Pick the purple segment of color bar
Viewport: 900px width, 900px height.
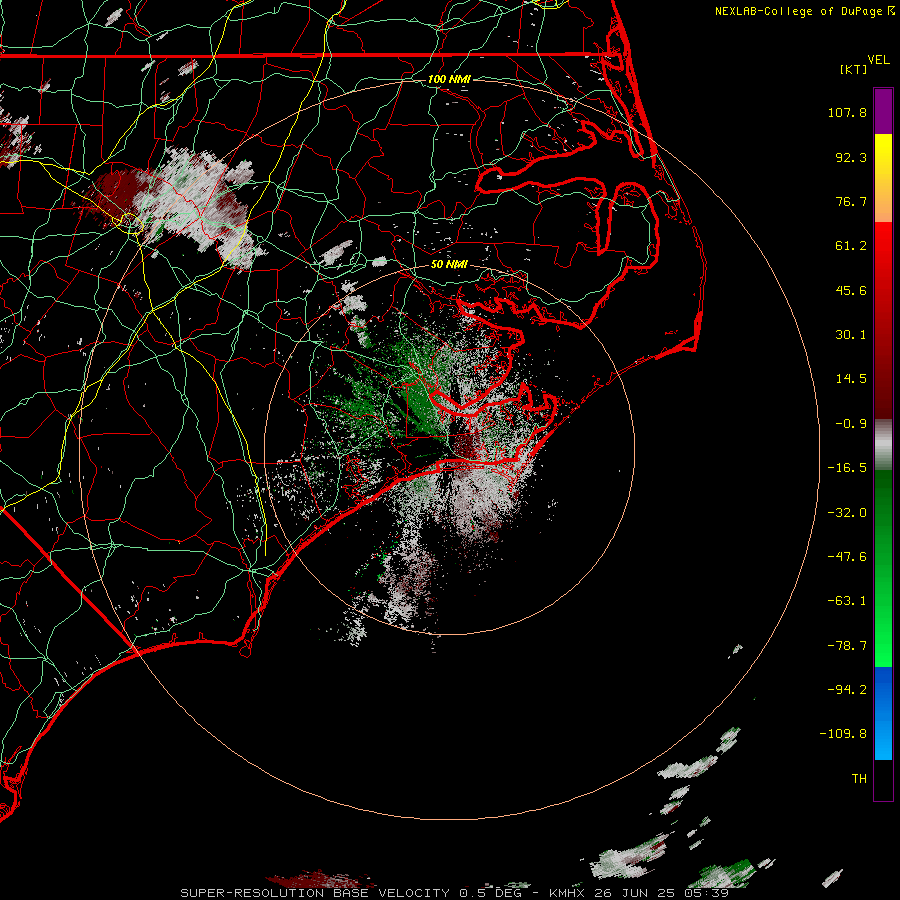(883, 111)
